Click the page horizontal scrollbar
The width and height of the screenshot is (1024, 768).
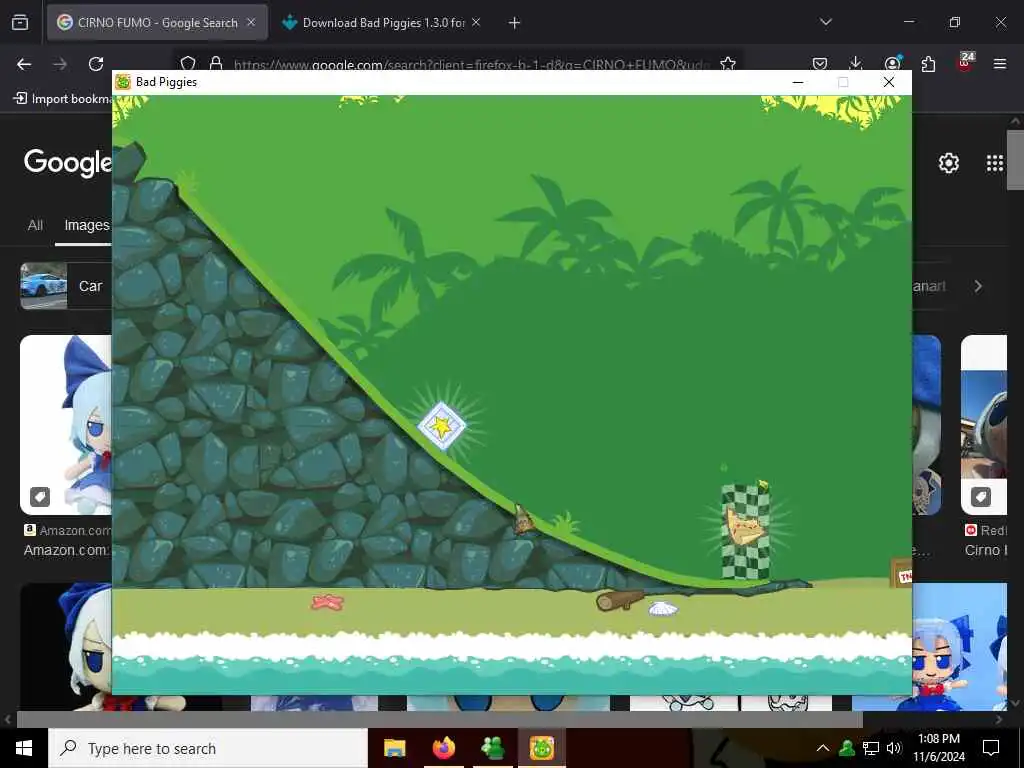439,719
